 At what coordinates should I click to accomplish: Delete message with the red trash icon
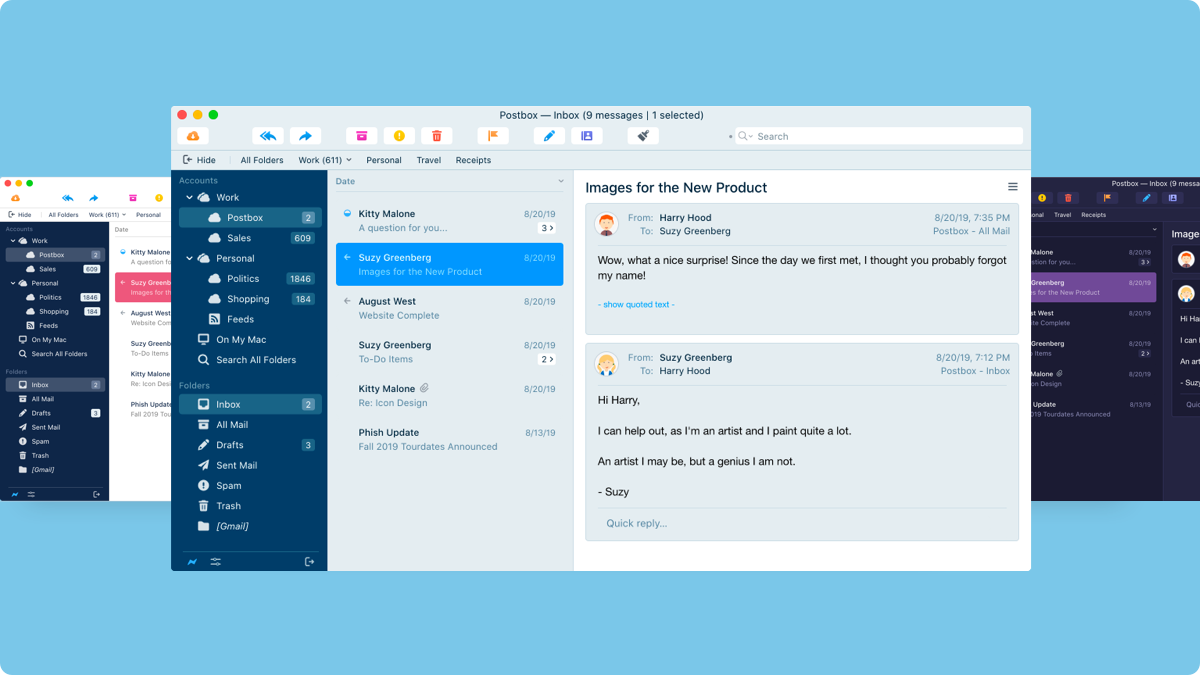[437, 136]
